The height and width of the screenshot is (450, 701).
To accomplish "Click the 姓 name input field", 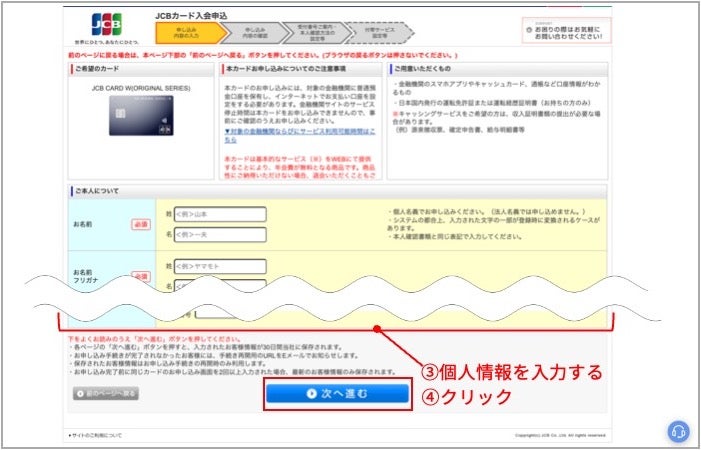I will (220, 214).
